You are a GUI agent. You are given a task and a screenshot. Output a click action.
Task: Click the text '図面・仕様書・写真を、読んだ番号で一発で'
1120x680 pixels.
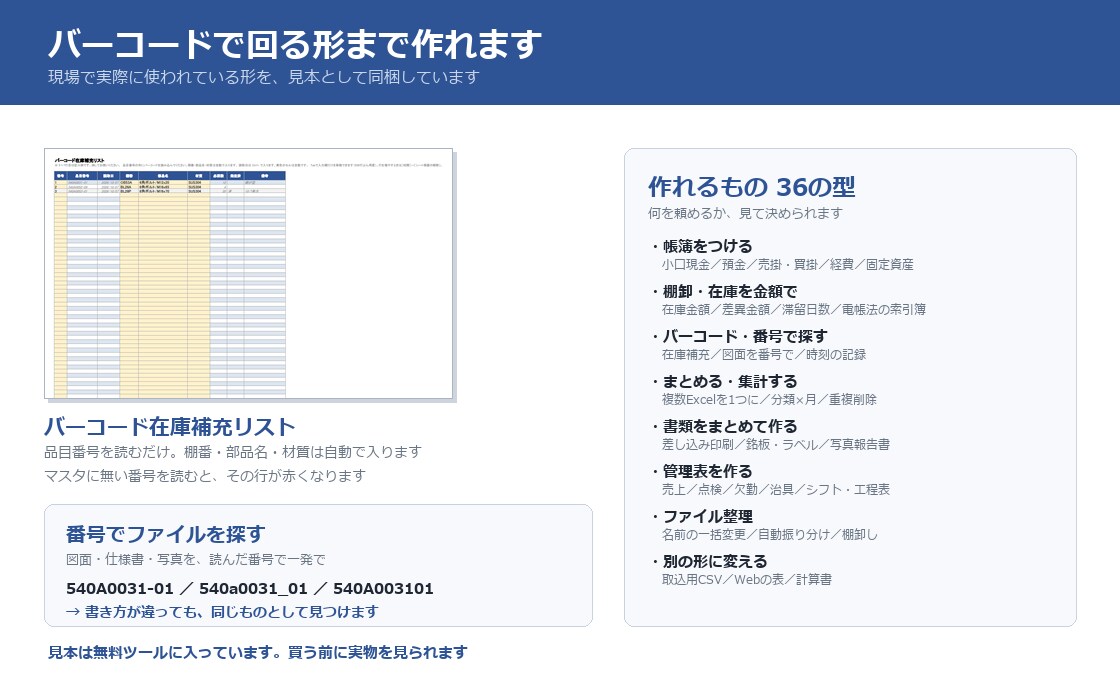click(196, 559)
